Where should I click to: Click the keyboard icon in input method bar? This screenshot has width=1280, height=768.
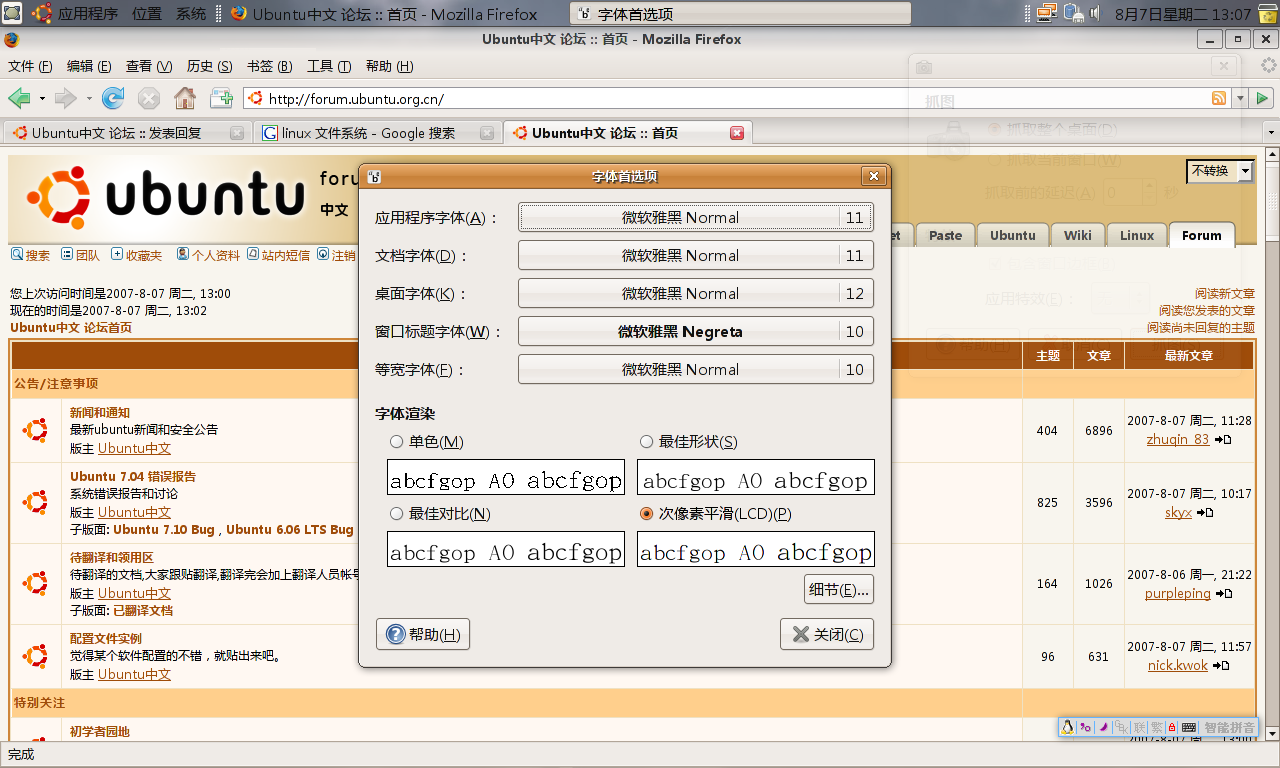click(1188, 727)
